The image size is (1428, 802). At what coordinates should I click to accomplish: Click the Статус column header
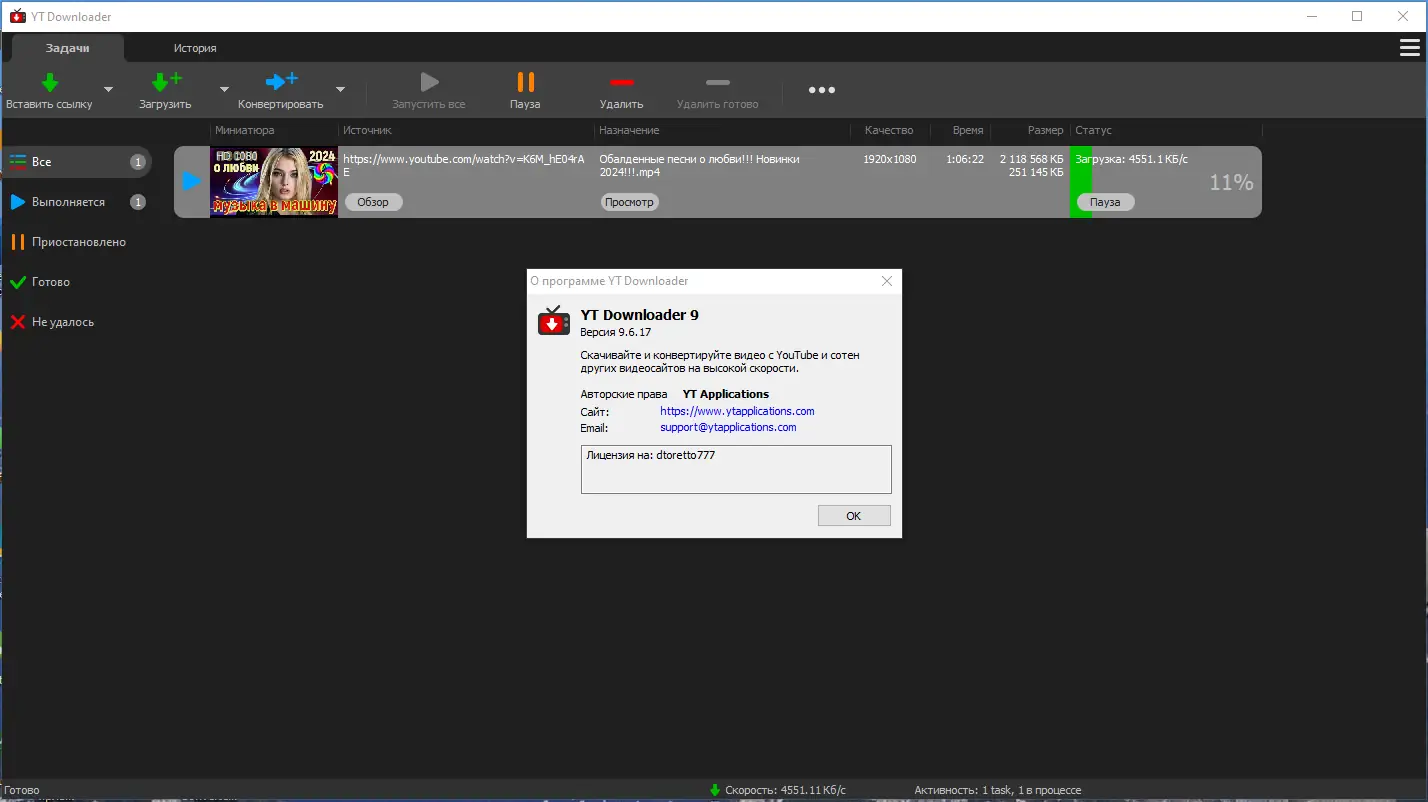pos(1093,130)
